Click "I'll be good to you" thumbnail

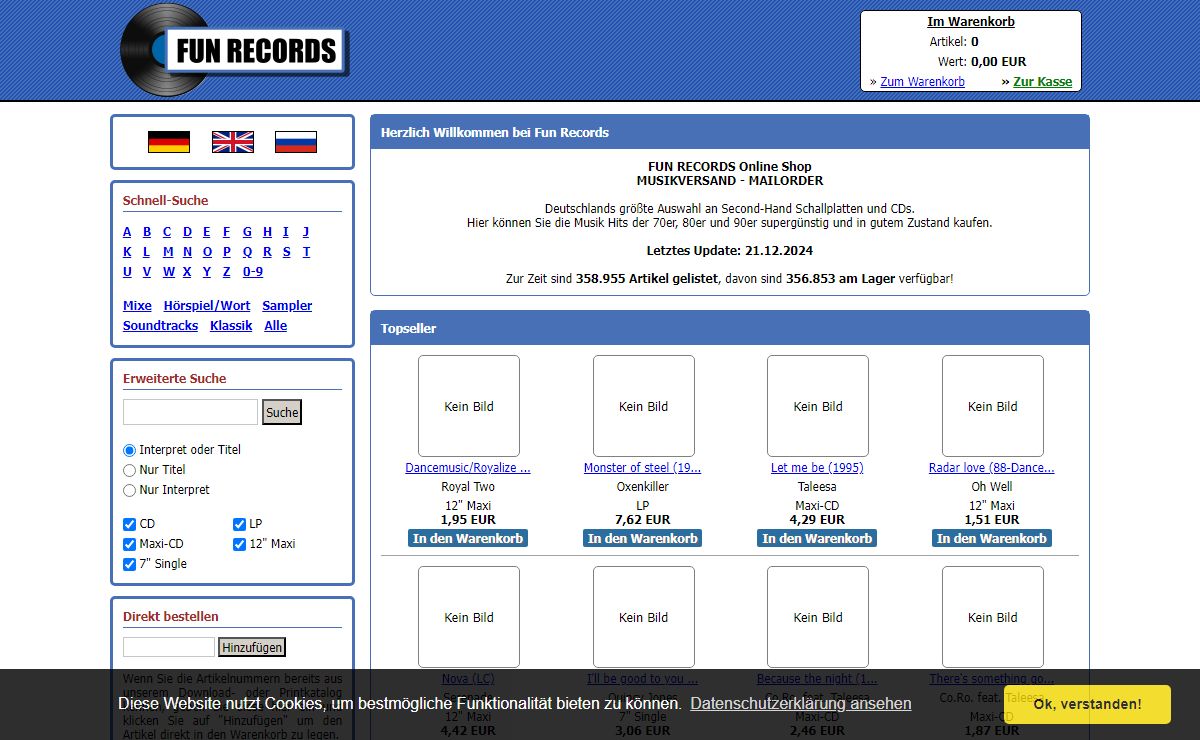(644, 617)
